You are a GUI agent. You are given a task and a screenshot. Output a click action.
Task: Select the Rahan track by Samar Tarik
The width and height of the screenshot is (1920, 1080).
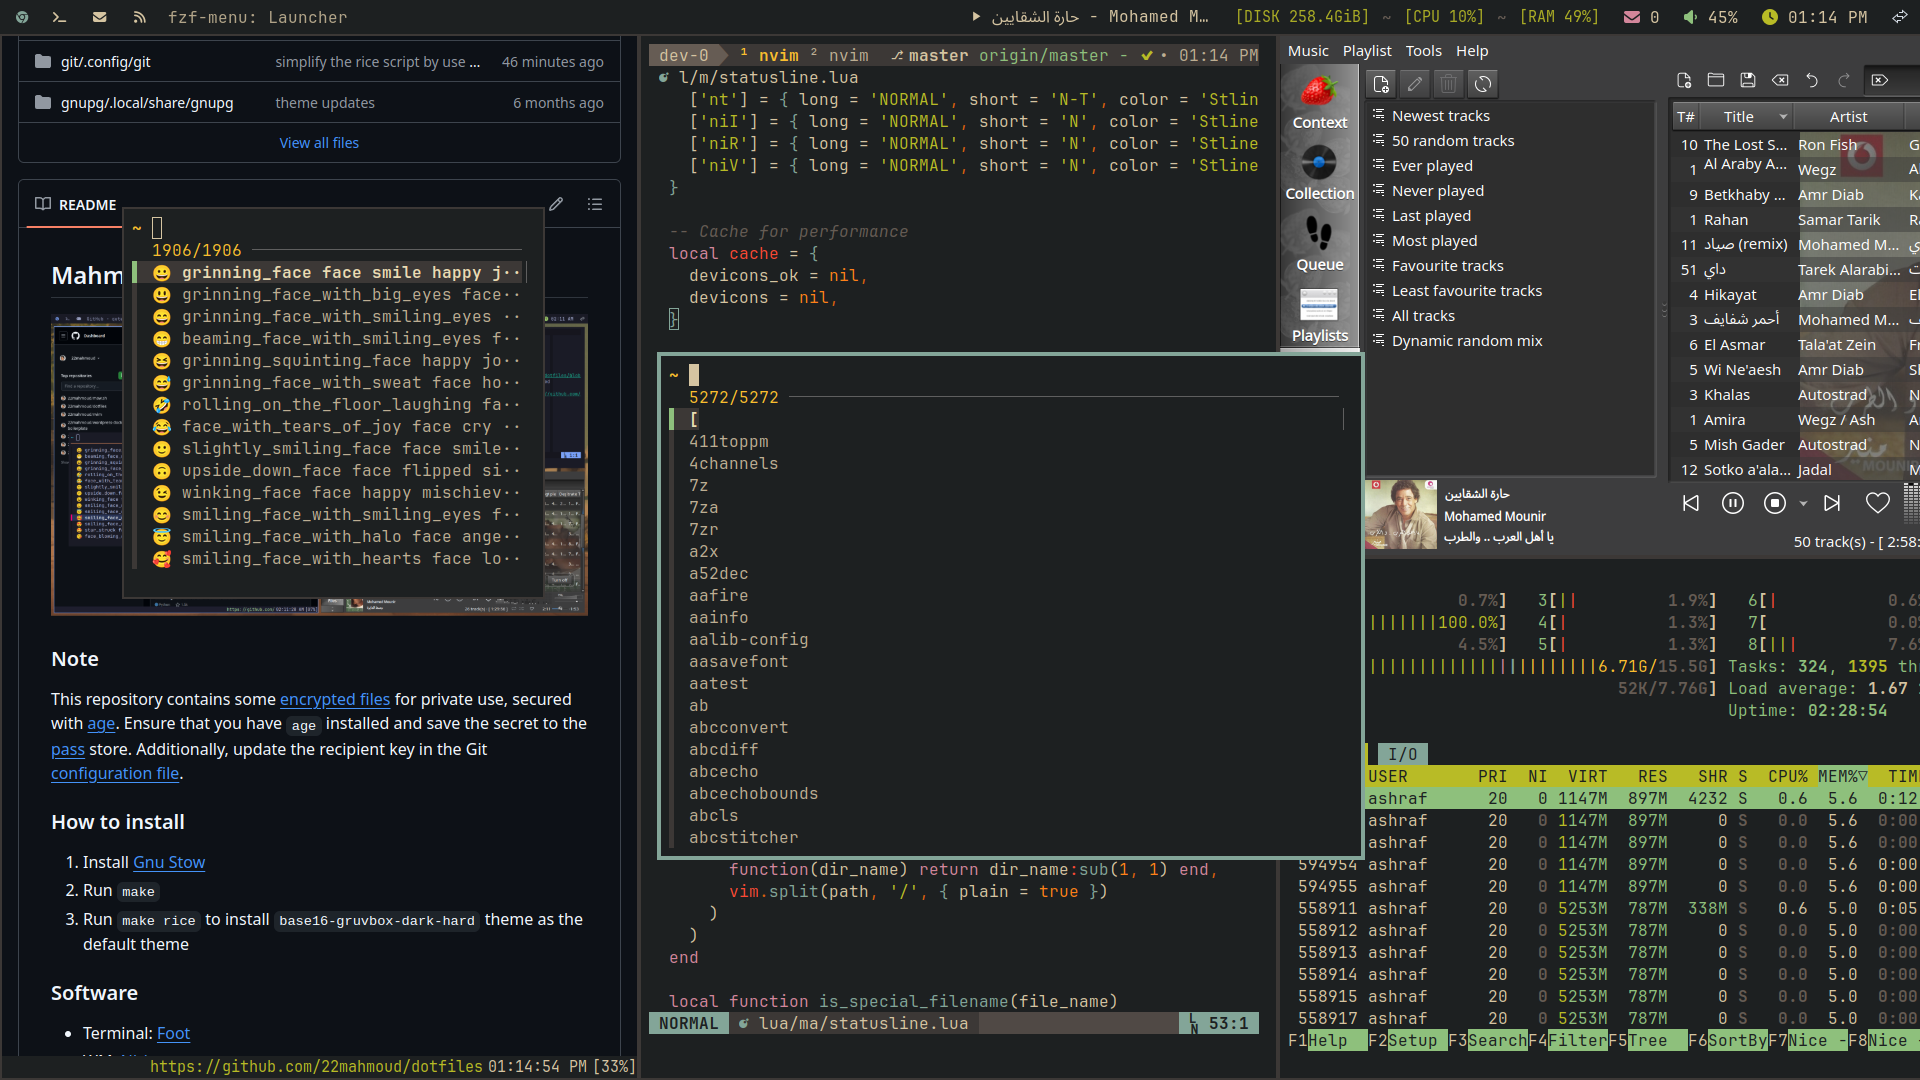(x=1795, y=220)
